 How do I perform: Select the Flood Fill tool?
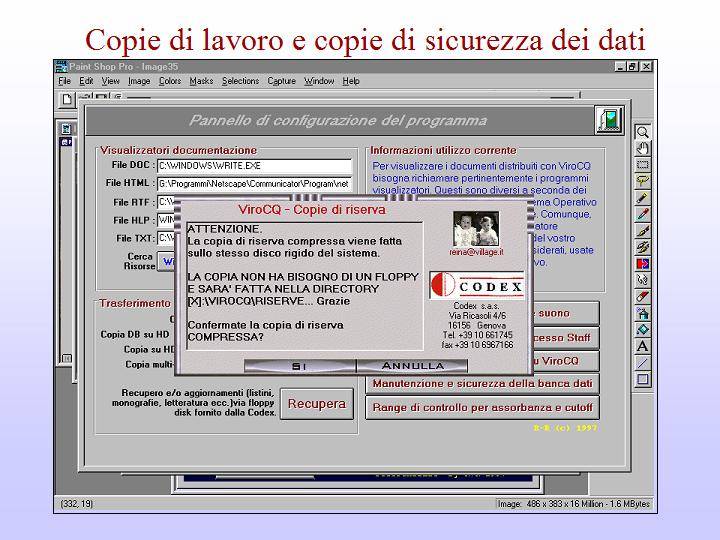pyautogui.click(x=642, y=330)
